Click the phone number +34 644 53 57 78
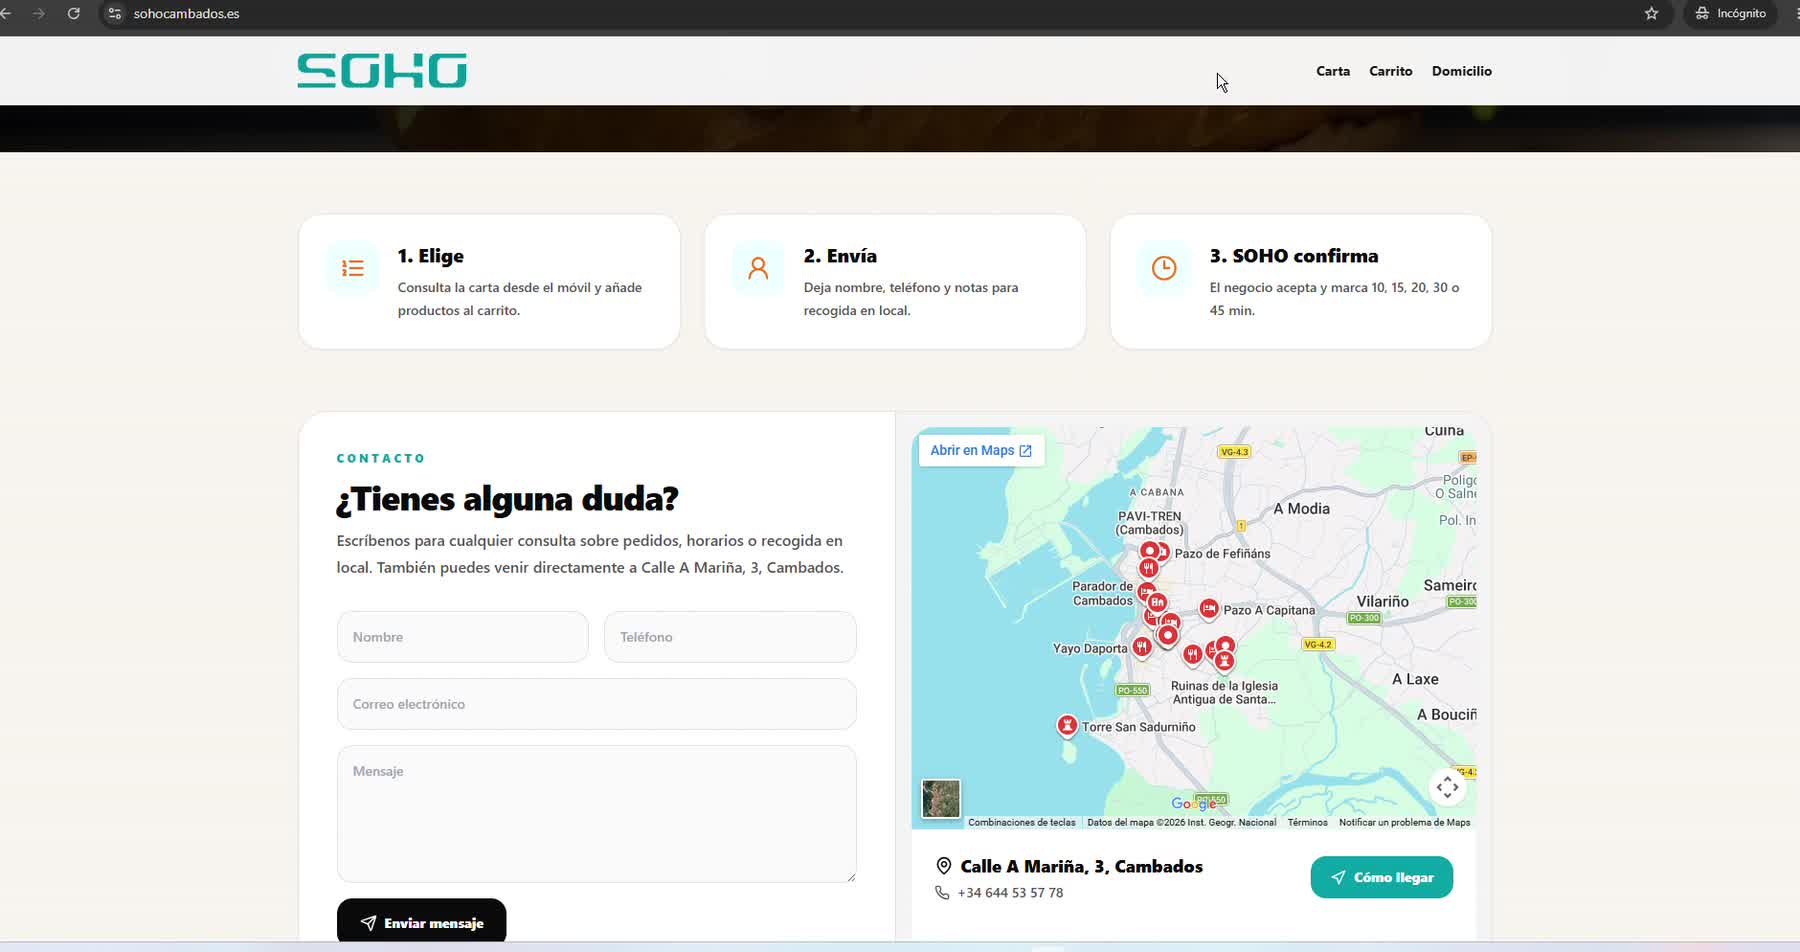Screen dimensions: 1800x952 1010,892
